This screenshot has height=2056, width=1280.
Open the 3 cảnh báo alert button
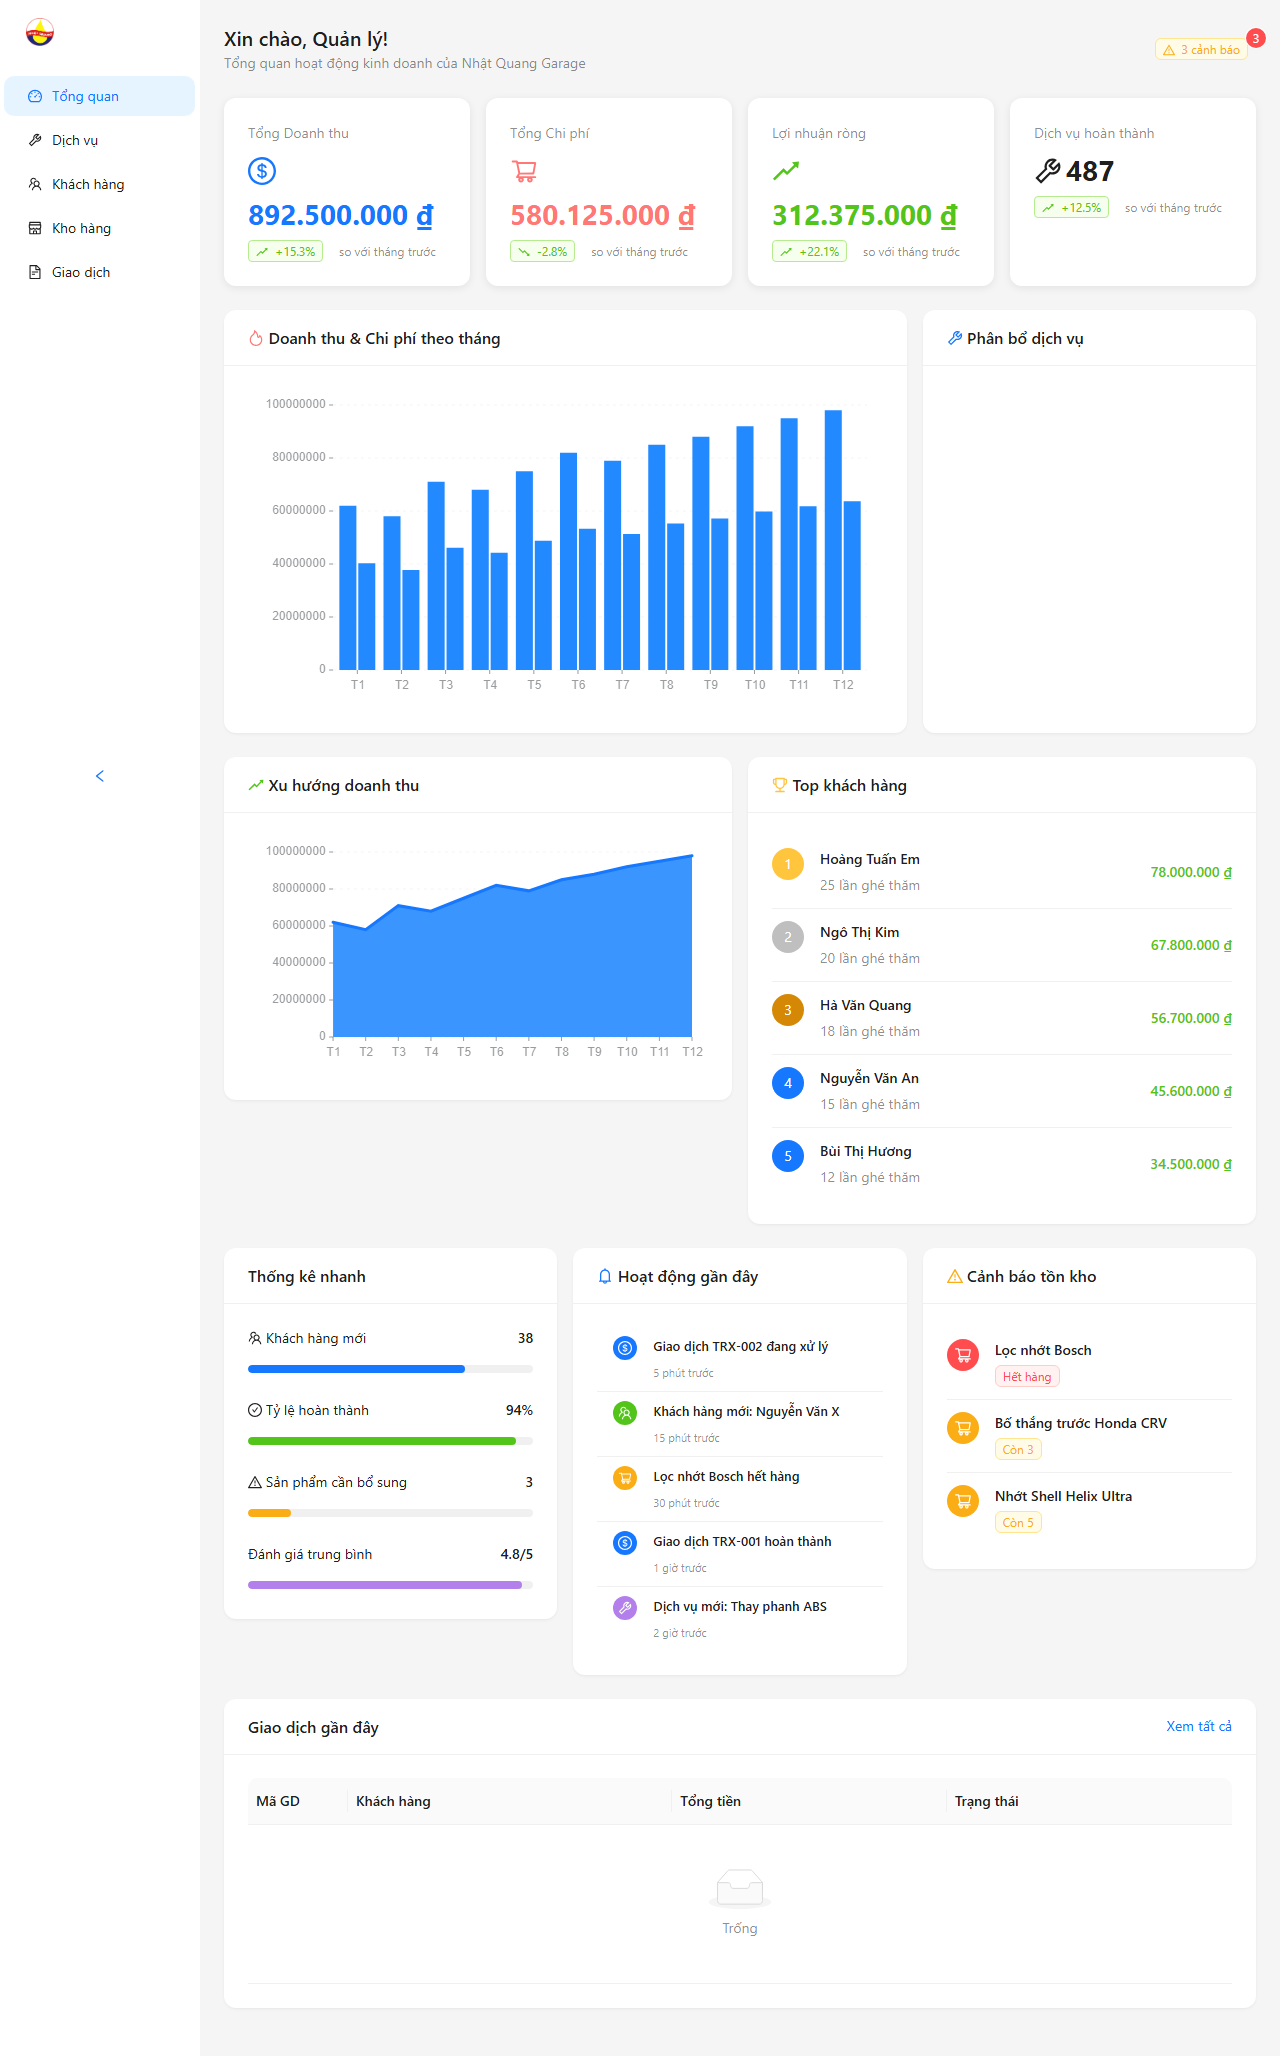point(1201,50)
